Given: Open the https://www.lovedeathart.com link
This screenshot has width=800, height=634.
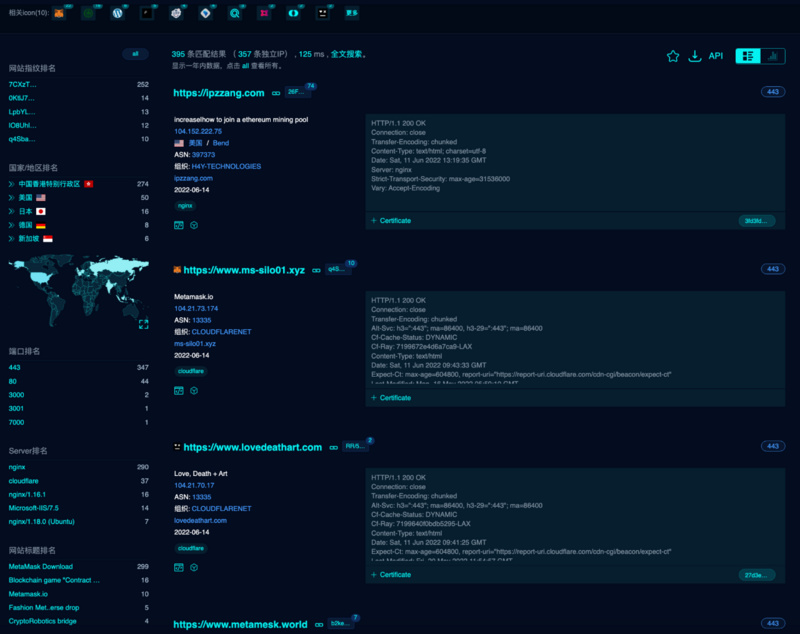Looking at the screenshot, I should tap(252, 447).
